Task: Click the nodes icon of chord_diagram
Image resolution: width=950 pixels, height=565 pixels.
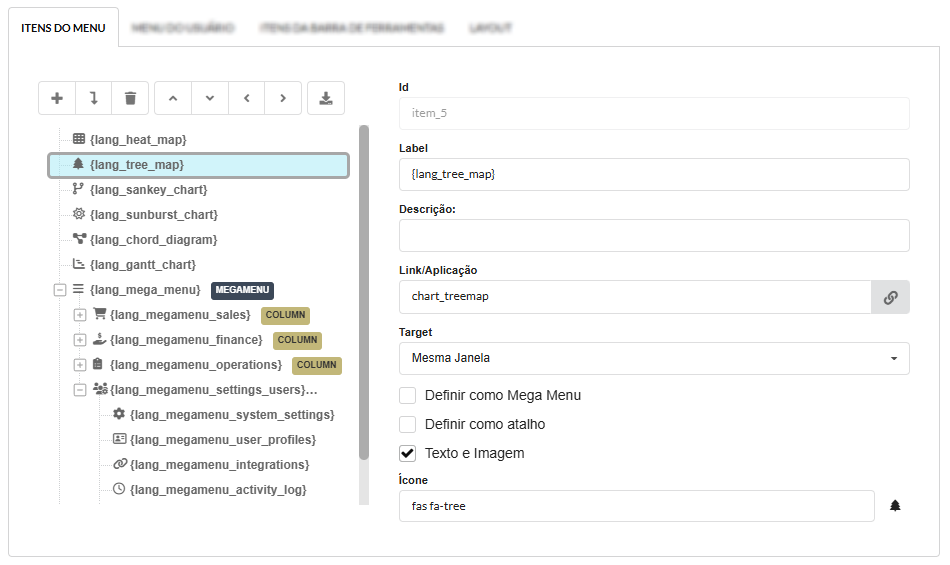Action: point(79,239)
